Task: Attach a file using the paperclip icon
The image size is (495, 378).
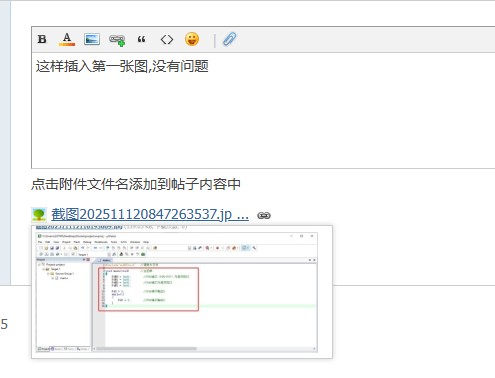Action: pos(230,39)
